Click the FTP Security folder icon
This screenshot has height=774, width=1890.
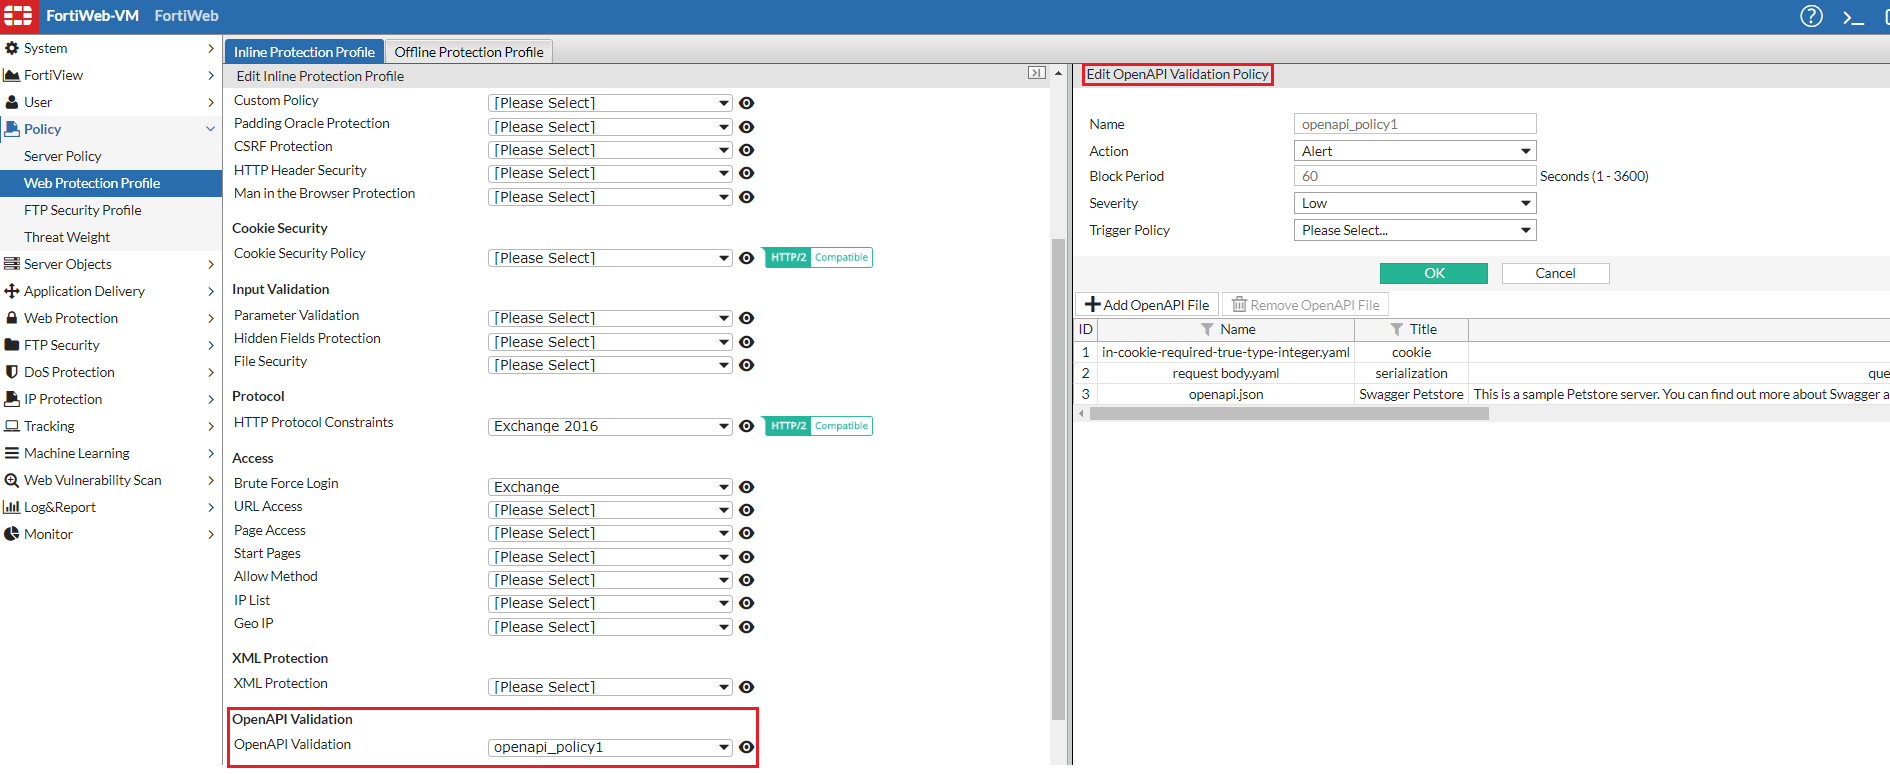12,345
